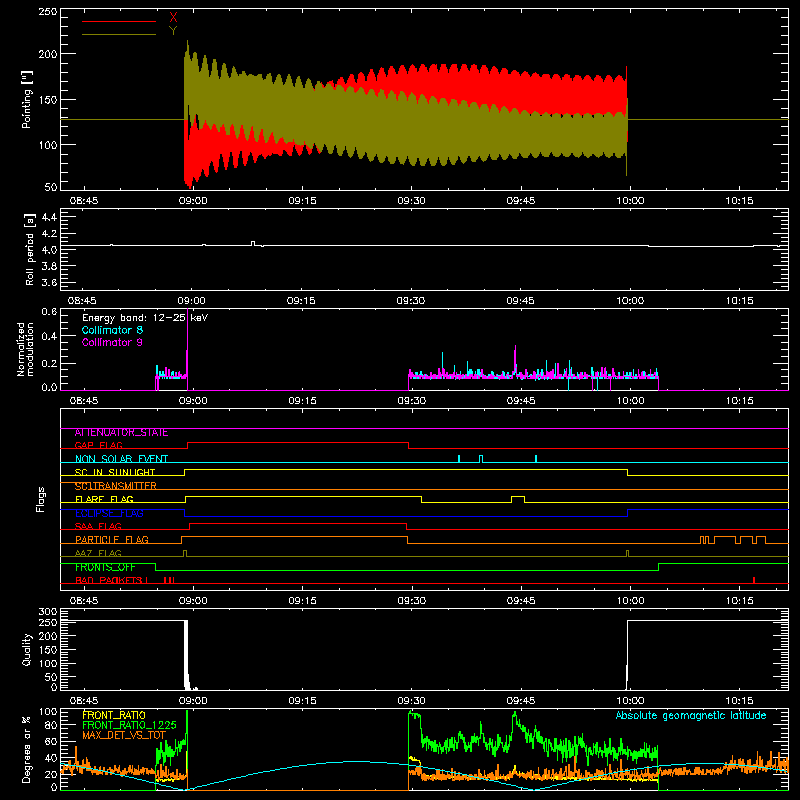Click the 80 tick on Degrees axis
This screenshot has height=800, width=800.
tap(51, 725)
